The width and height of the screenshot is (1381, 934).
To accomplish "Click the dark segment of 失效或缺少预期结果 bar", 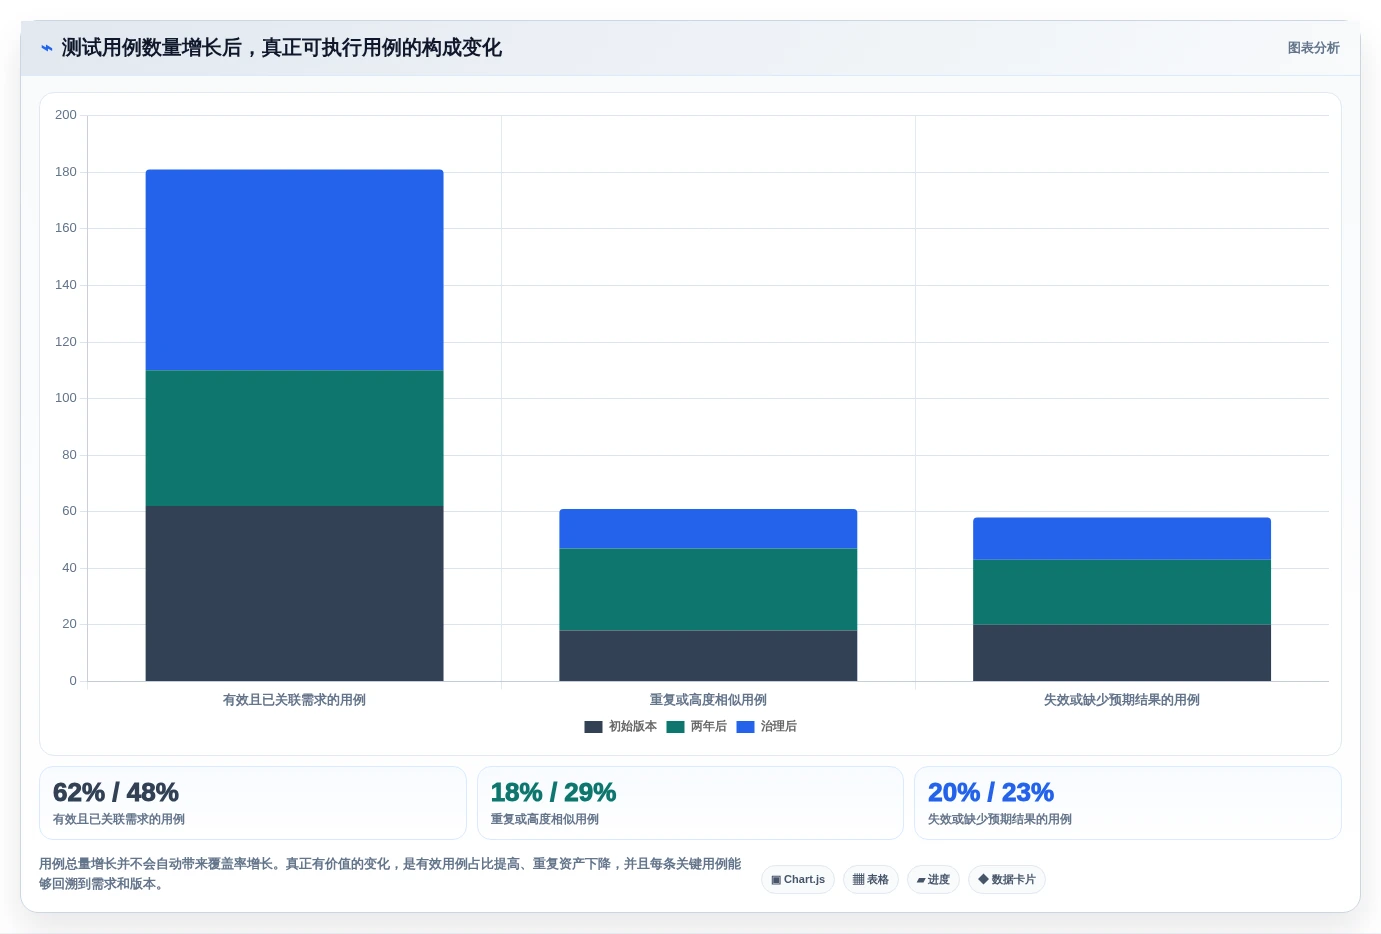I will (x=1122, y=653).
